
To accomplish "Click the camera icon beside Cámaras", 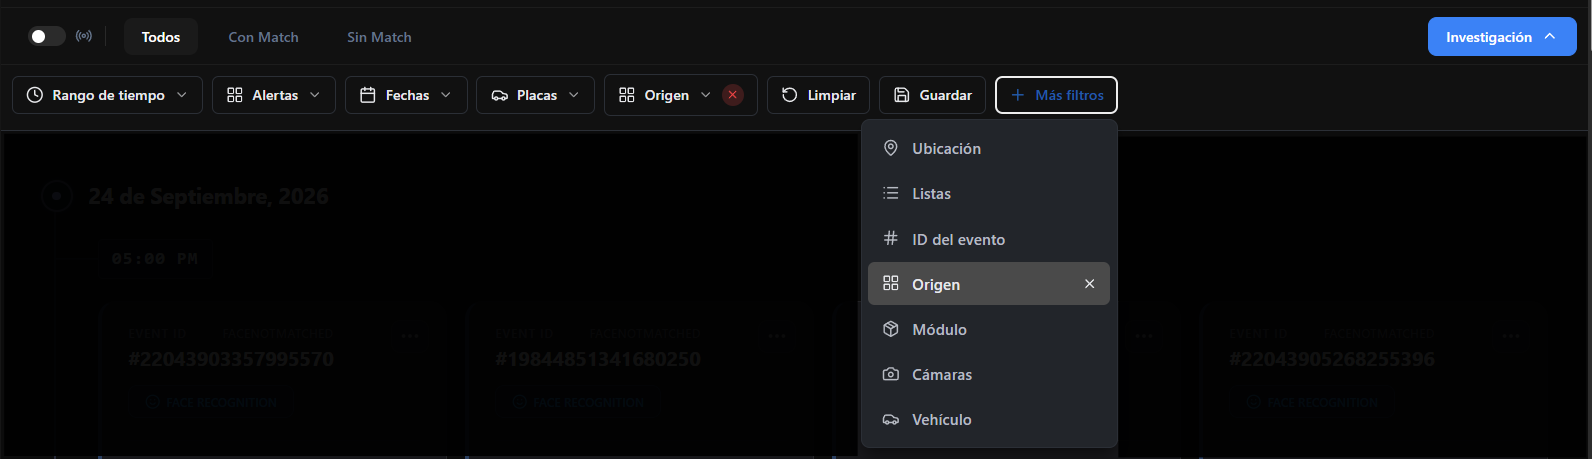I will (x=891, y=374).
